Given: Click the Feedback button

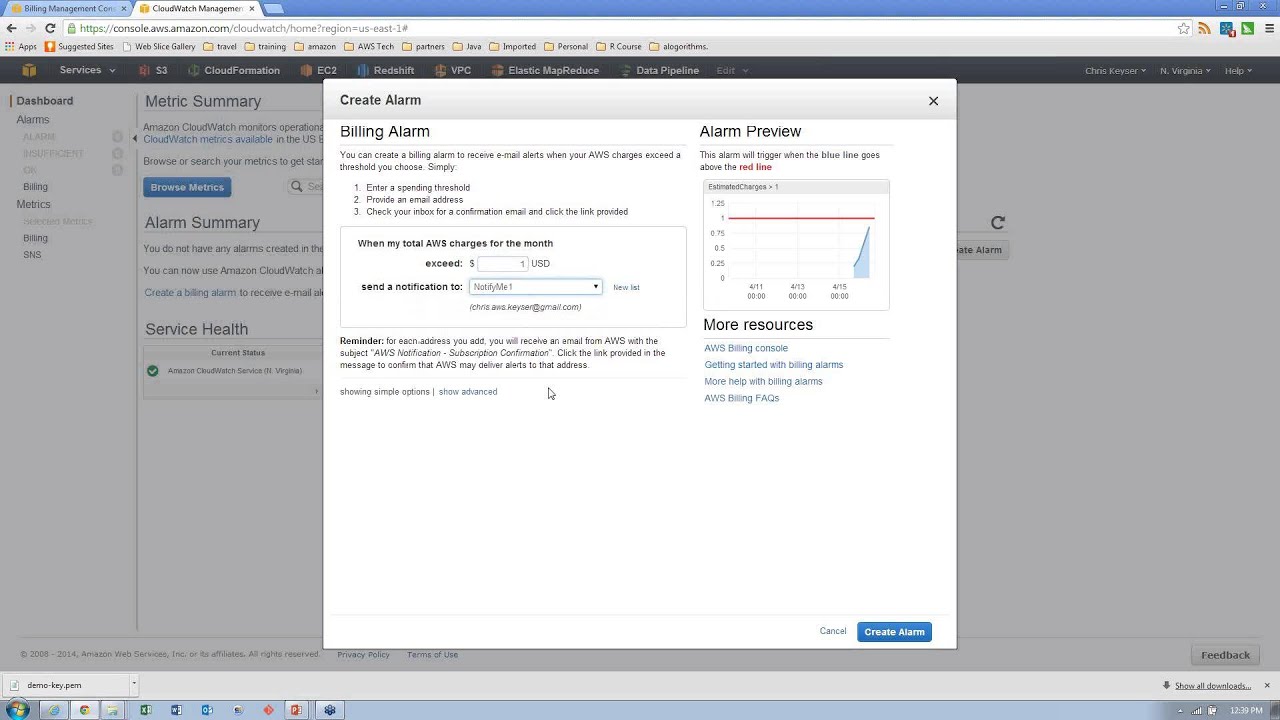Looking at the screenshot, I should tap(1225, 655).
